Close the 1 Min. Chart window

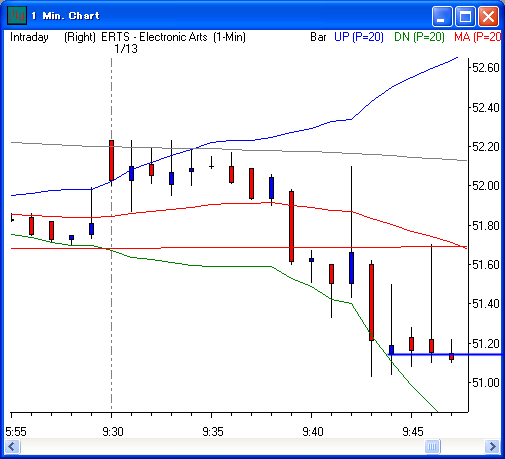tap(488, 16)
